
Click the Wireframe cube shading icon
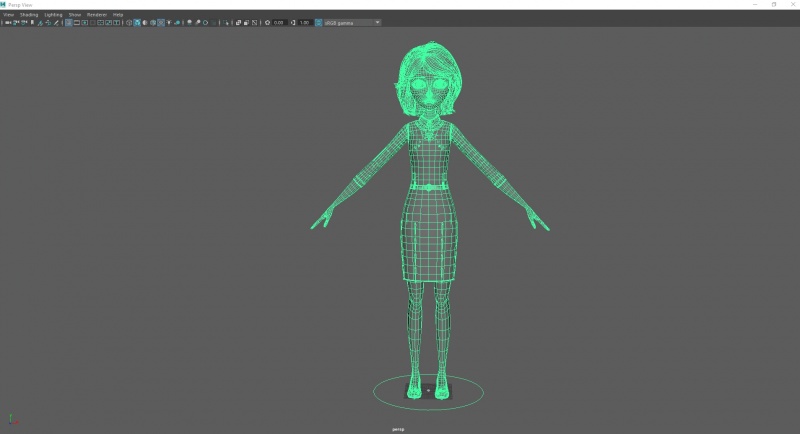pyautogui.click(x=128, y=22)
